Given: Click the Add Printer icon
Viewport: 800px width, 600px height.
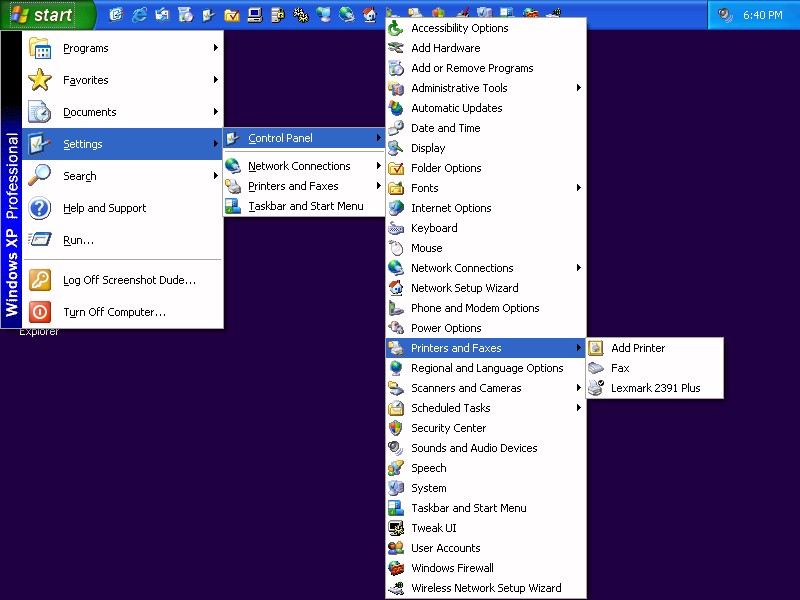Looking at the screenshot, I should point(596,348).
